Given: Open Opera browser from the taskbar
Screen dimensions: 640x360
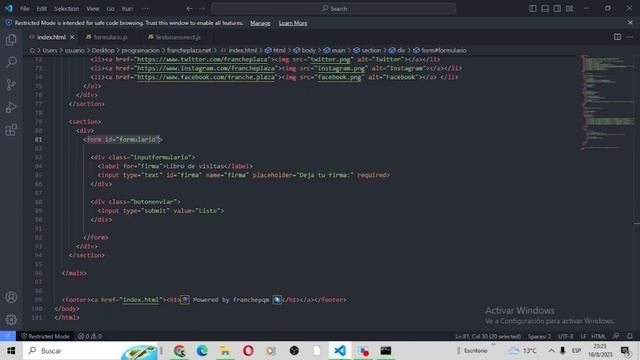Looking at the screenshot, I should [248, 351].
